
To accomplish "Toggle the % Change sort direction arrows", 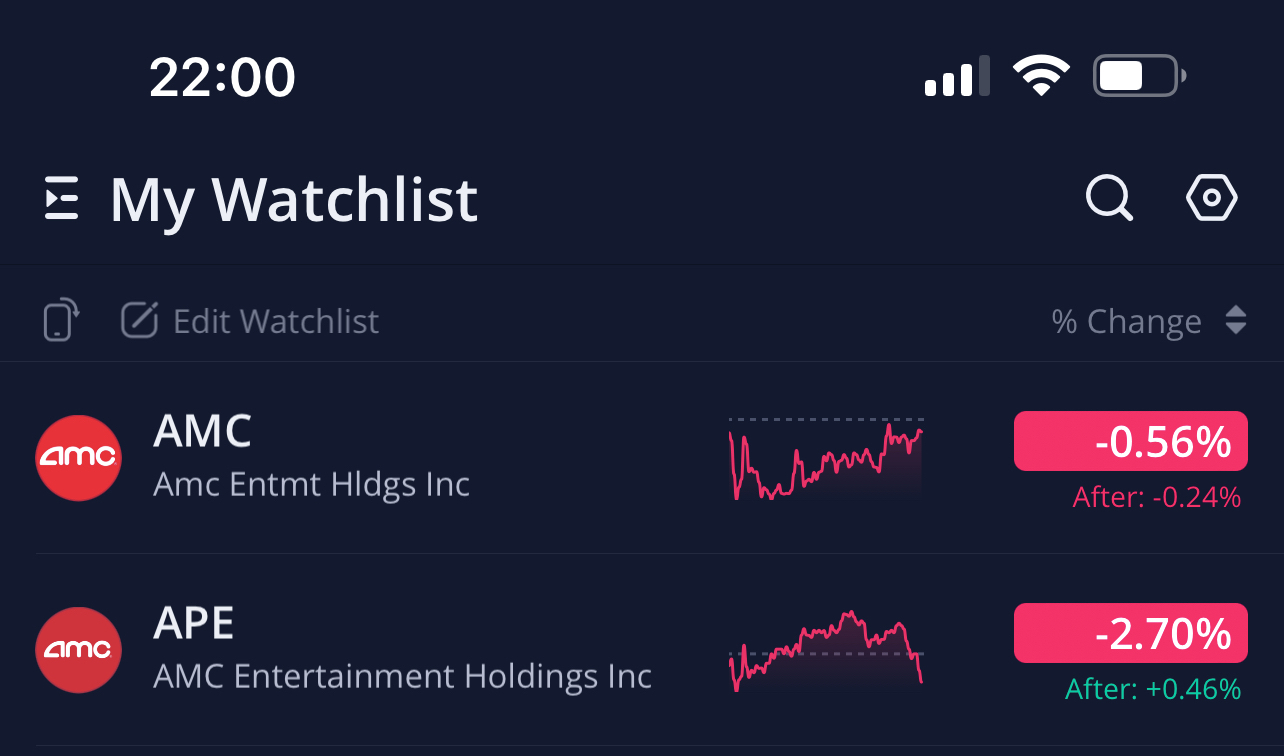I will coord(1234,321).
